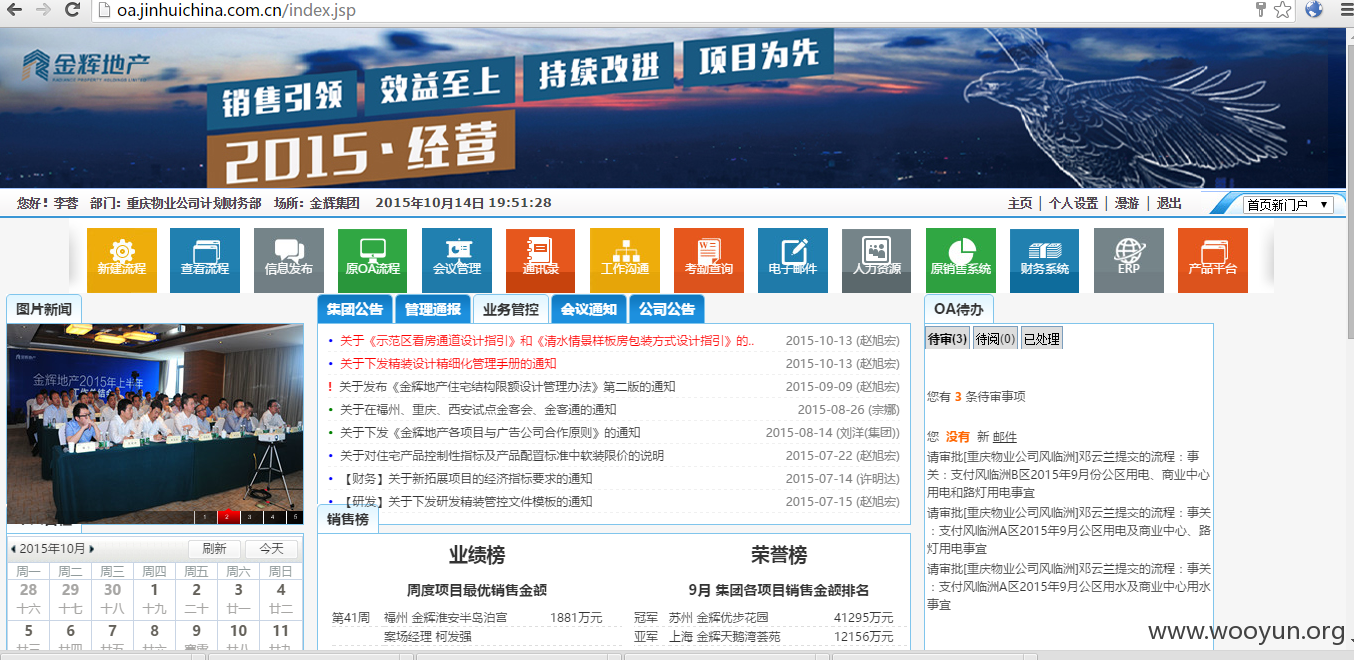Open 【财务】关于新拓展项目的经济指标要求的通知
Screen dimensions: 1354x660
tap(466, 479)
